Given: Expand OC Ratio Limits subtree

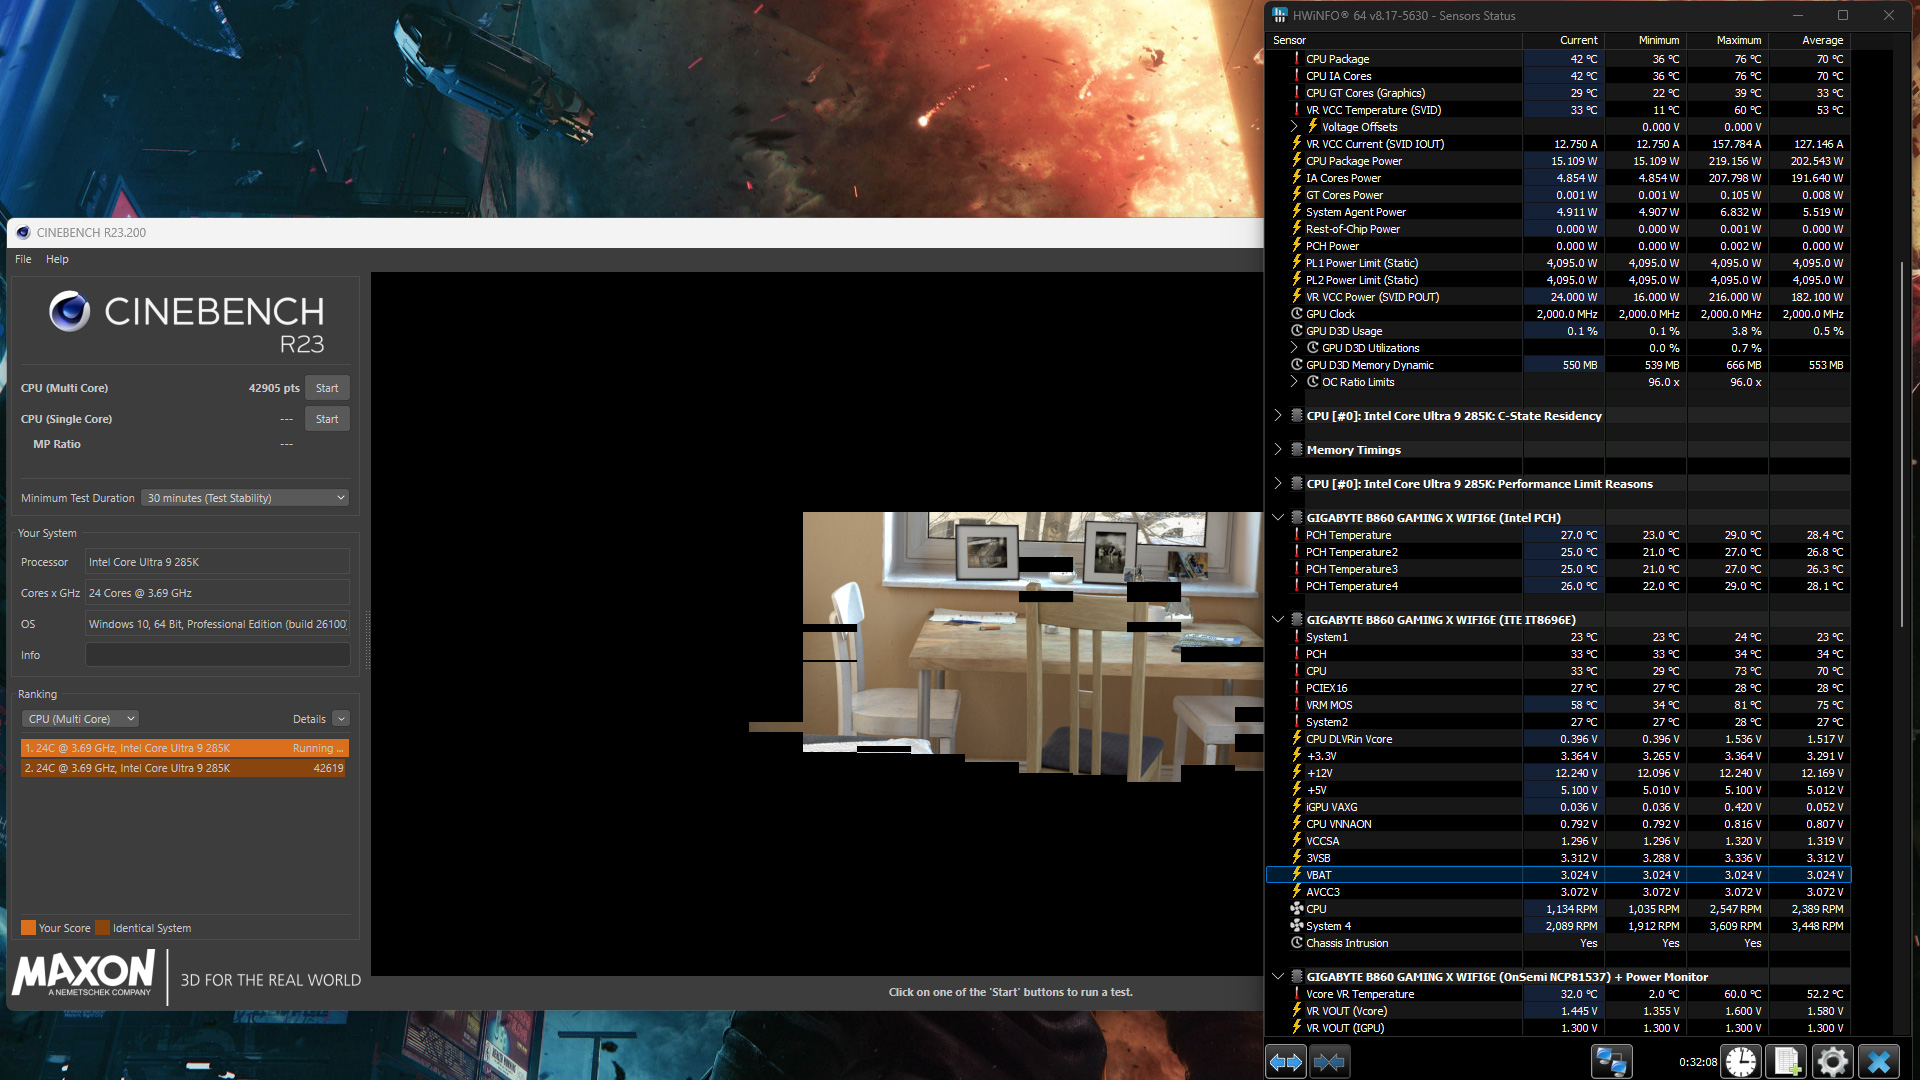Looking at the screenshot, I should click(x=1294, y=382).
